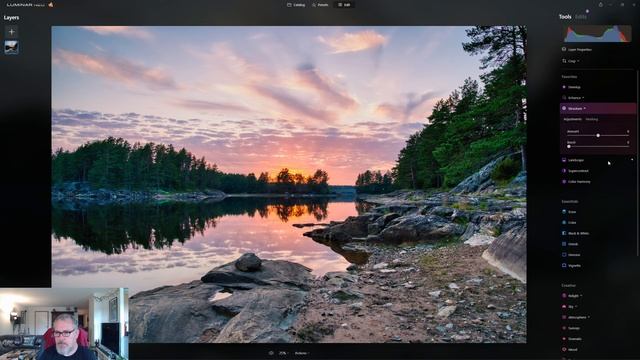Select the Tools panel tab
The height and width of the screenshot is (360, 640).
point(565,17)
